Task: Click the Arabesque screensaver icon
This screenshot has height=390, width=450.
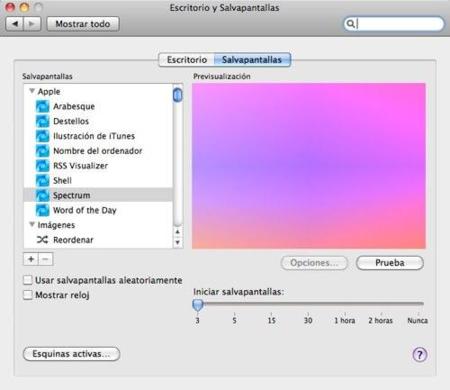Action: tap(42, 106)
